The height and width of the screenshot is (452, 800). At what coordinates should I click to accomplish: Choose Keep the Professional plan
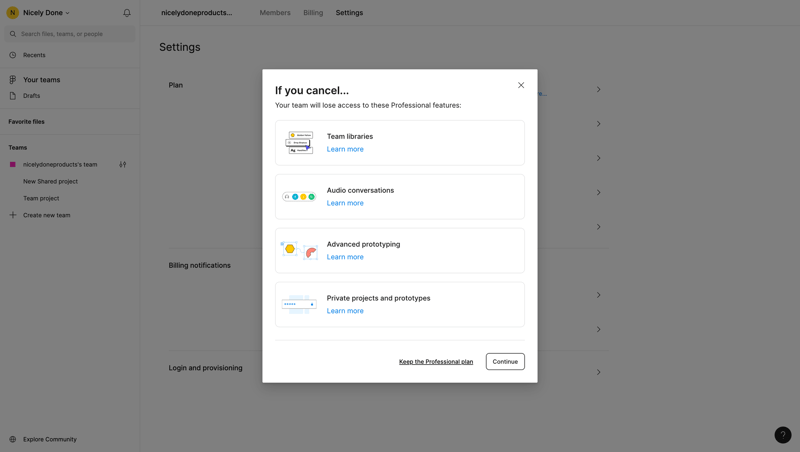436,362
